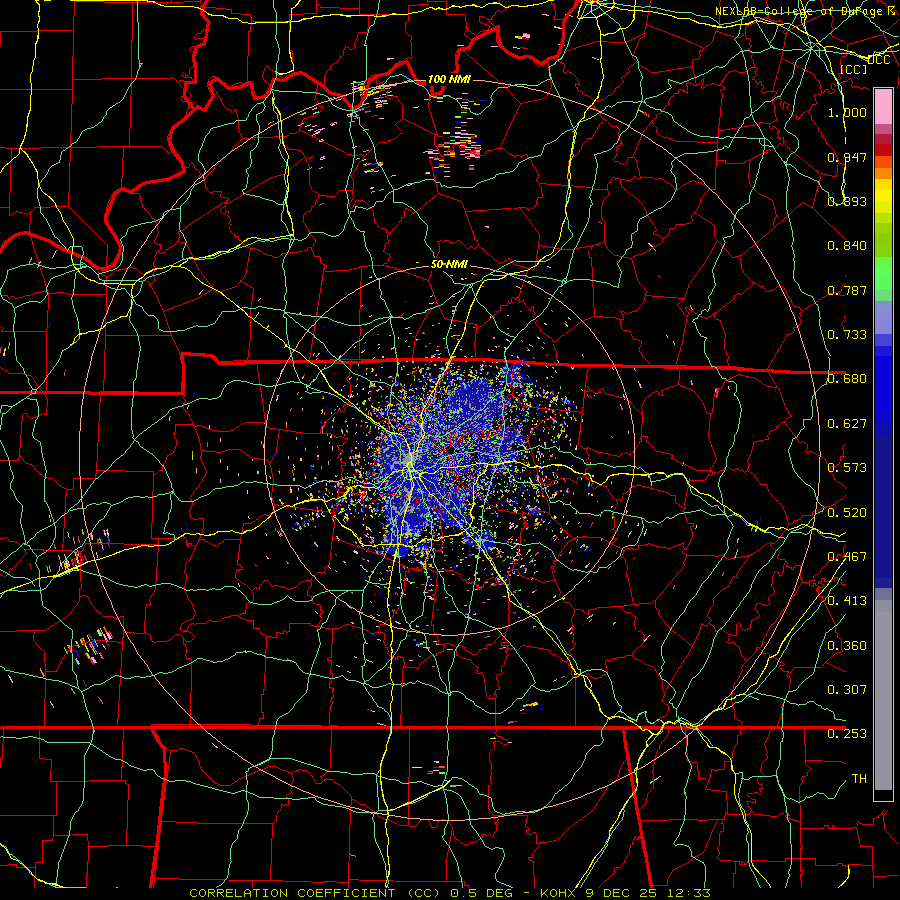Screen dimensions: 900x900
Task: Click the 50 NMI range ring label
Action: coord(449,264)
